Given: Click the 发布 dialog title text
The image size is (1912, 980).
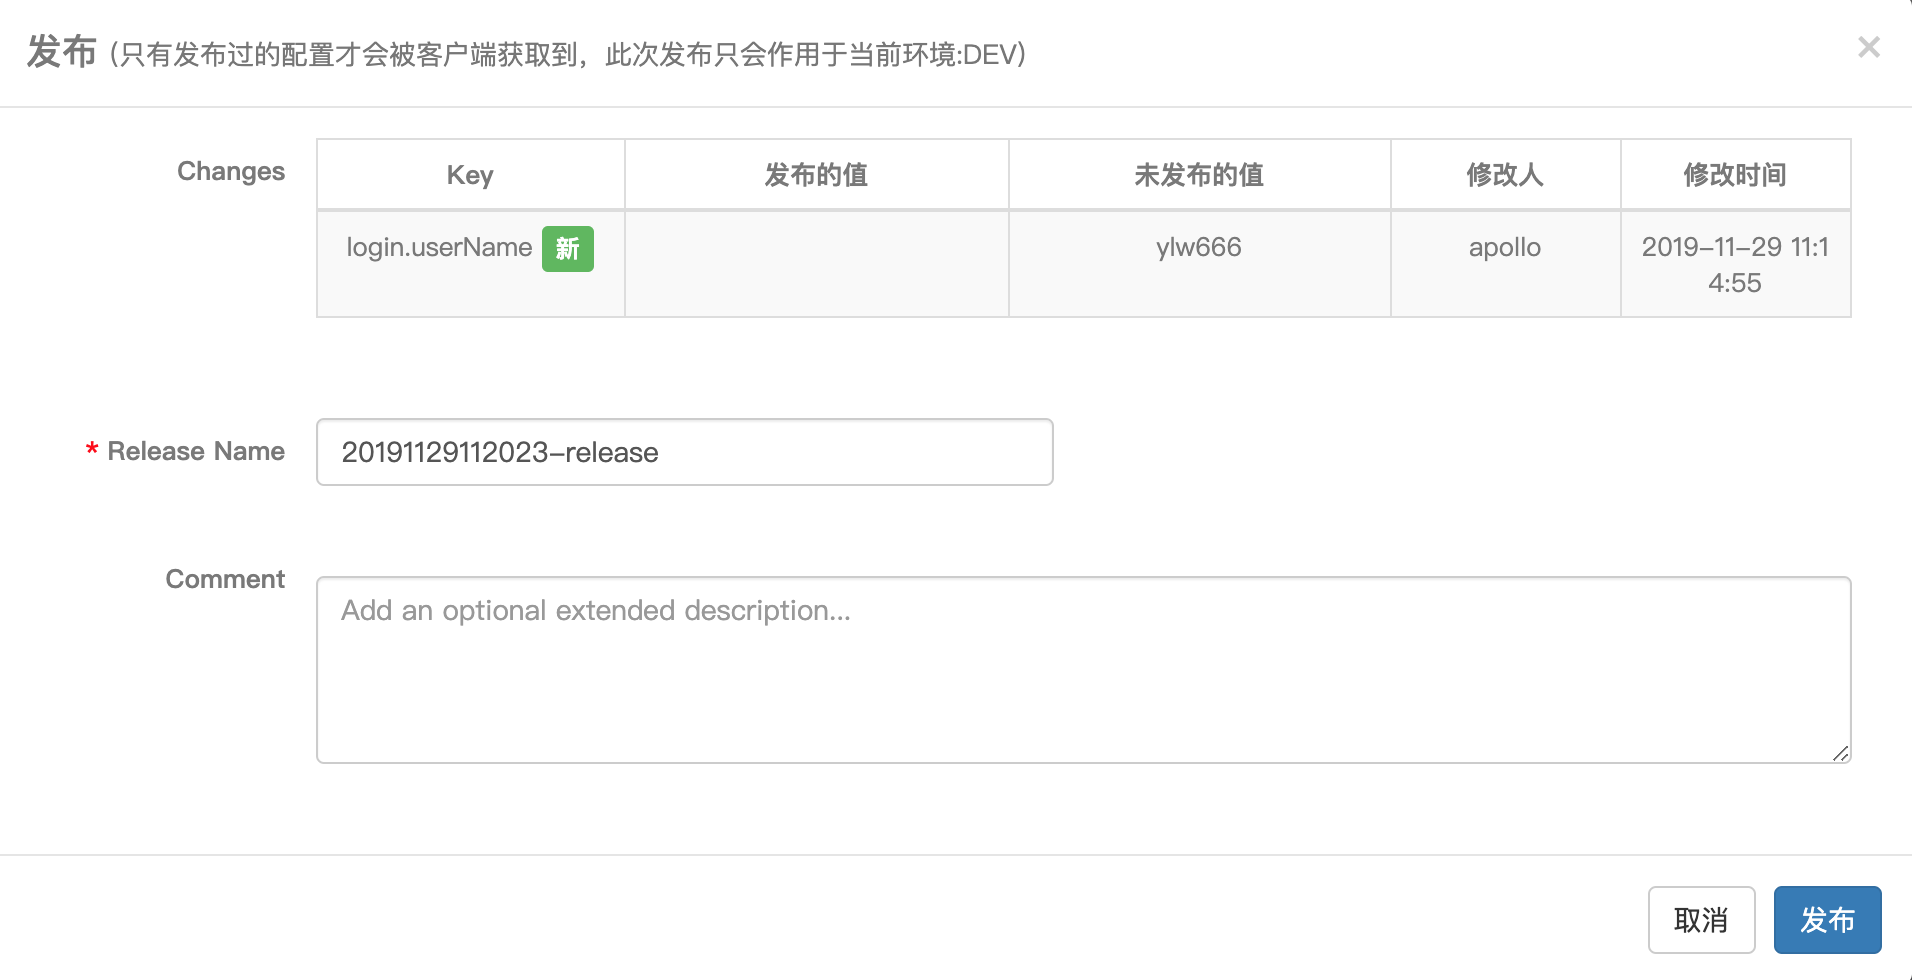Looking at the screenshot, I should pyautogui.click(x=61, y=51).
